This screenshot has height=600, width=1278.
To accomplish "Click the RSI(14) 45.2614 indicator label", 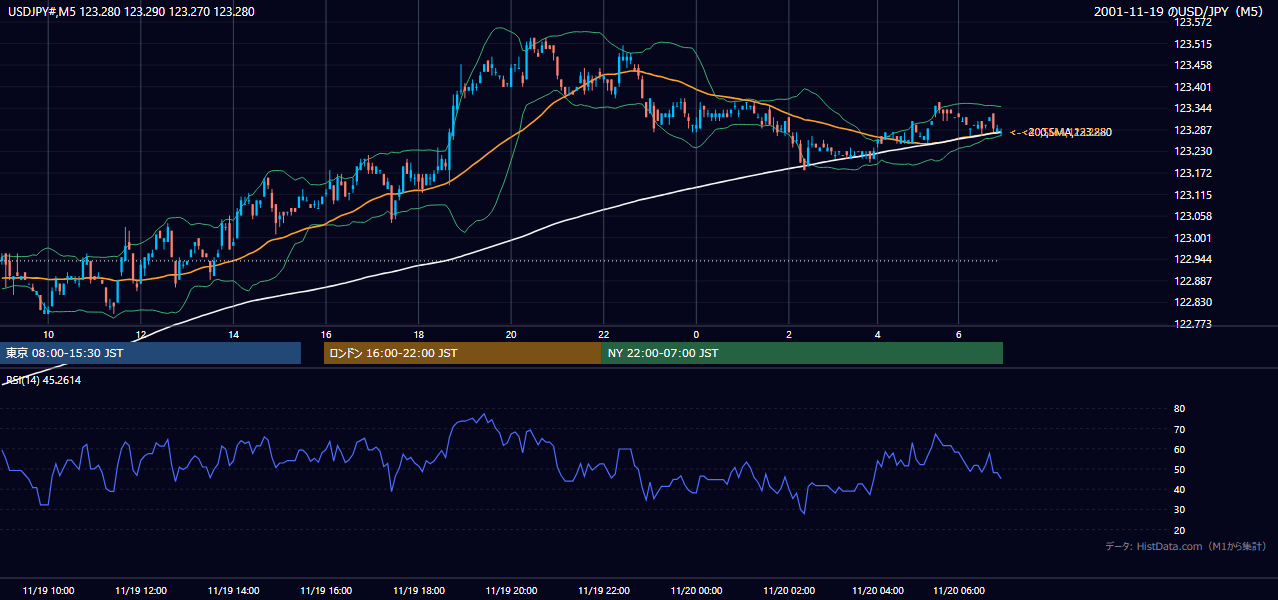I will [43, 380].
